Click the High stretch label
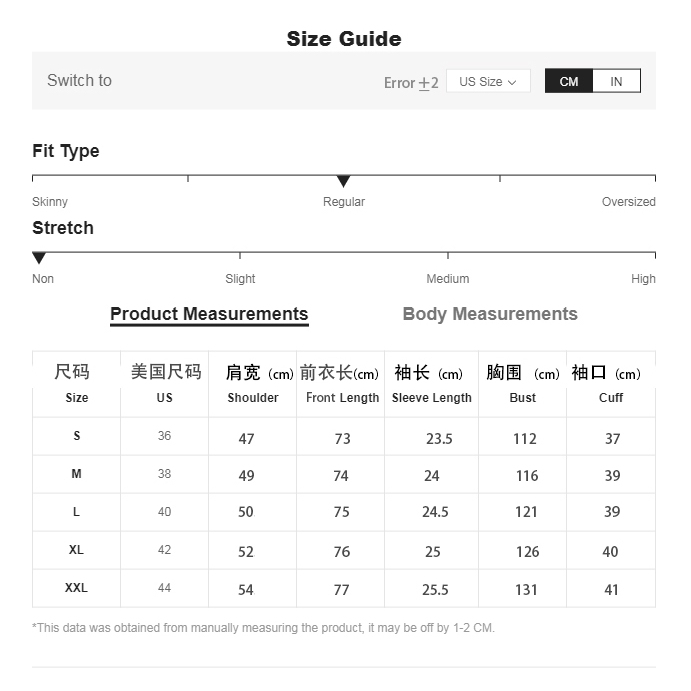Viewport: 691px width, 691px height. 643,279
